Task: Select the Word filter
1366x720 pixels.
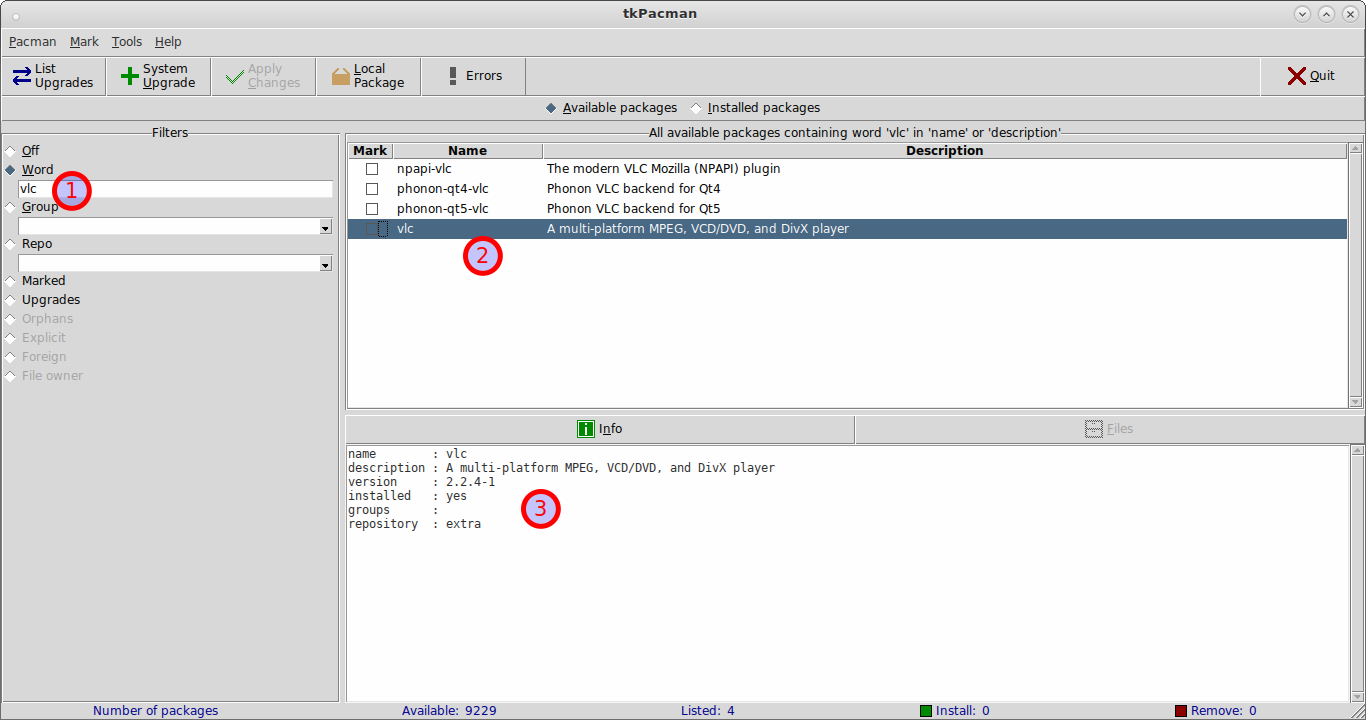Action: click(29, 170)
